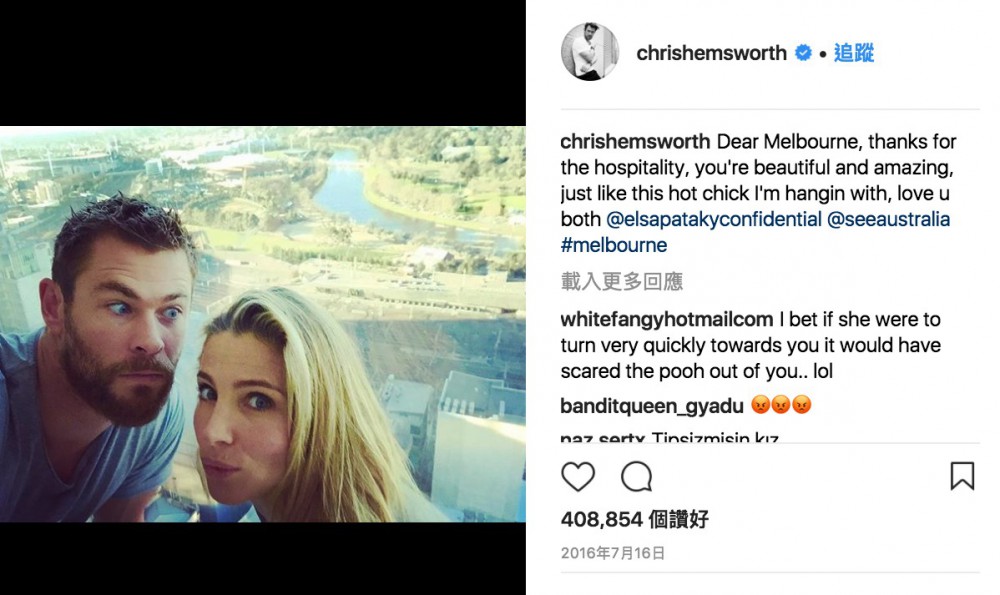The image size is (1000, 595).
Task: Visit the @seeaustralia mention
Action: pyautogui.click(x=888, y=219)
